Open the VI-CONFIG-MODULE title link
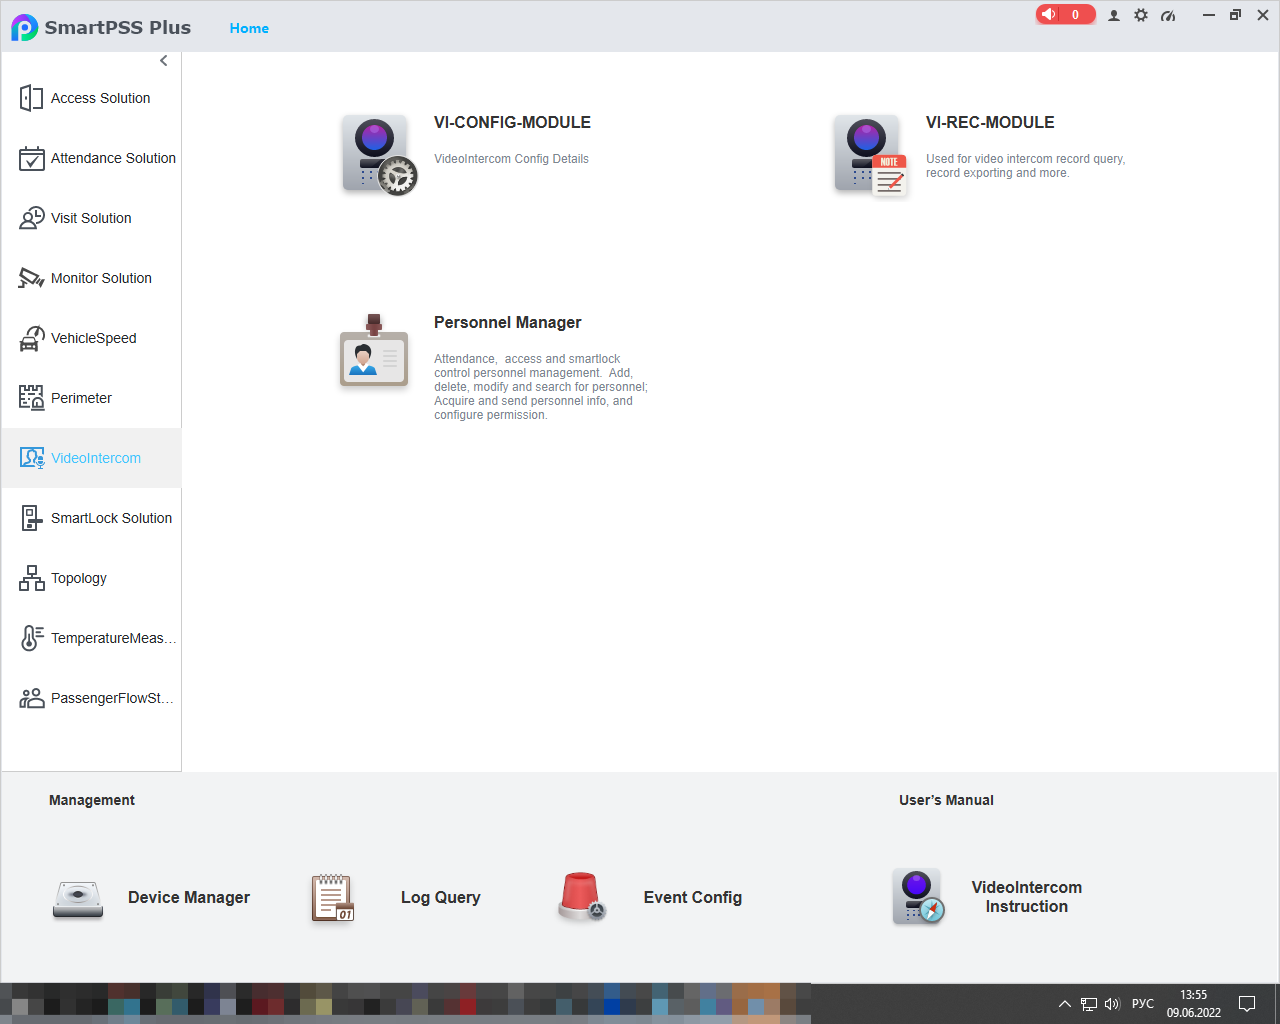Image resolution: width=1280 pixels, height=1024 pixels. coord(512,122)
